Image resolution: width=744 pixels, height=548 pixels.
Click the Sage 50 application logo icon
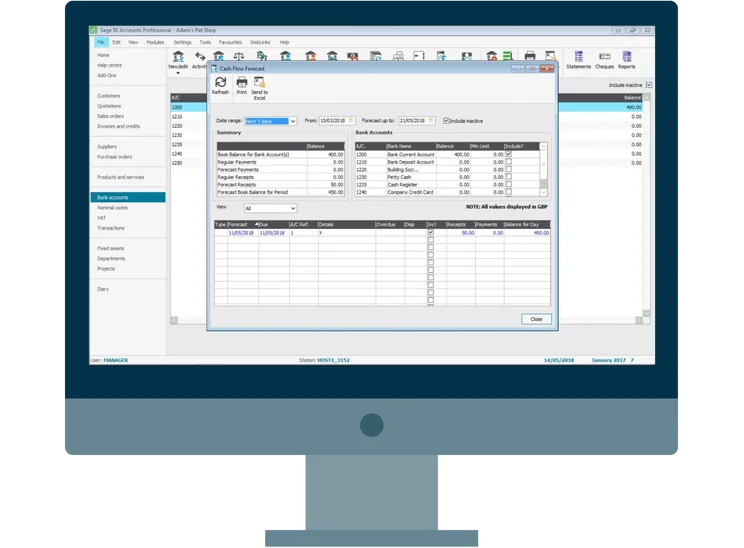pos(93,30)
